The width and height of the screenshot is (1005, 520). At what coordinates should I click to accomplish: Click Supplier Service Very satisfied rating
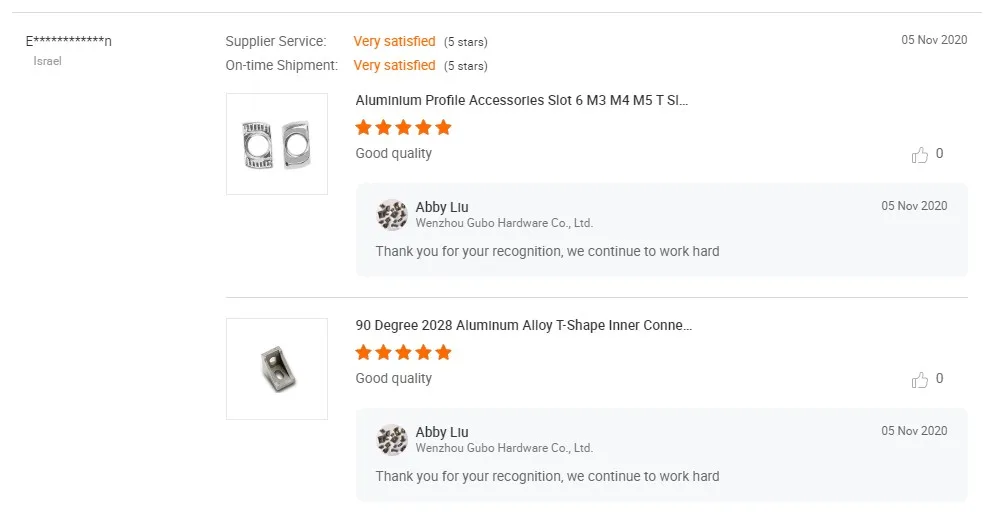coord(394,42)
